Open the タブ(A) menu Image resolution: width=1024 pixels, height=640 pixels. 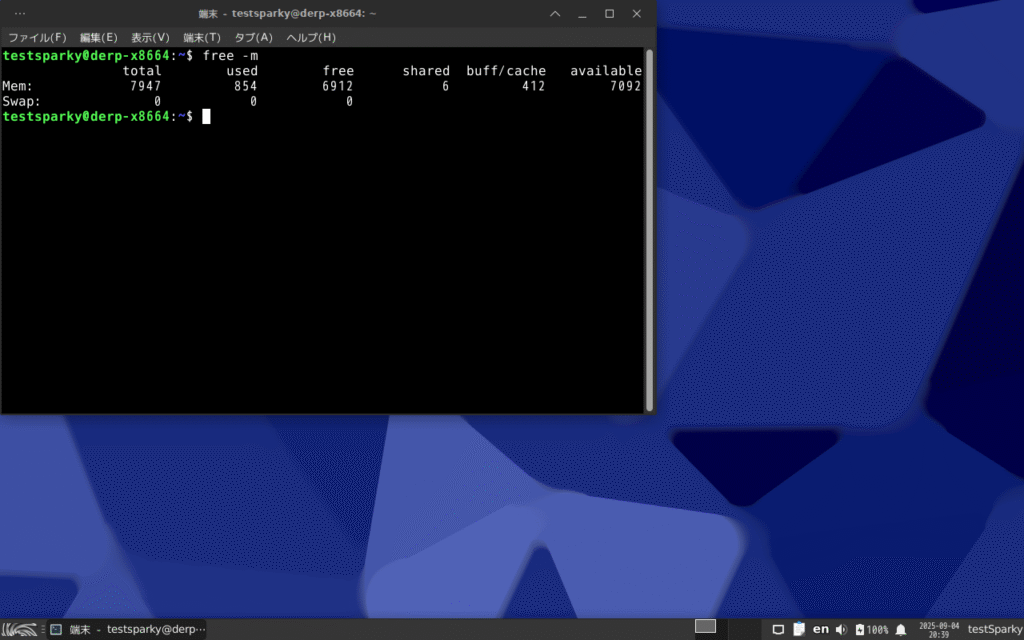[x=253, y=37]
